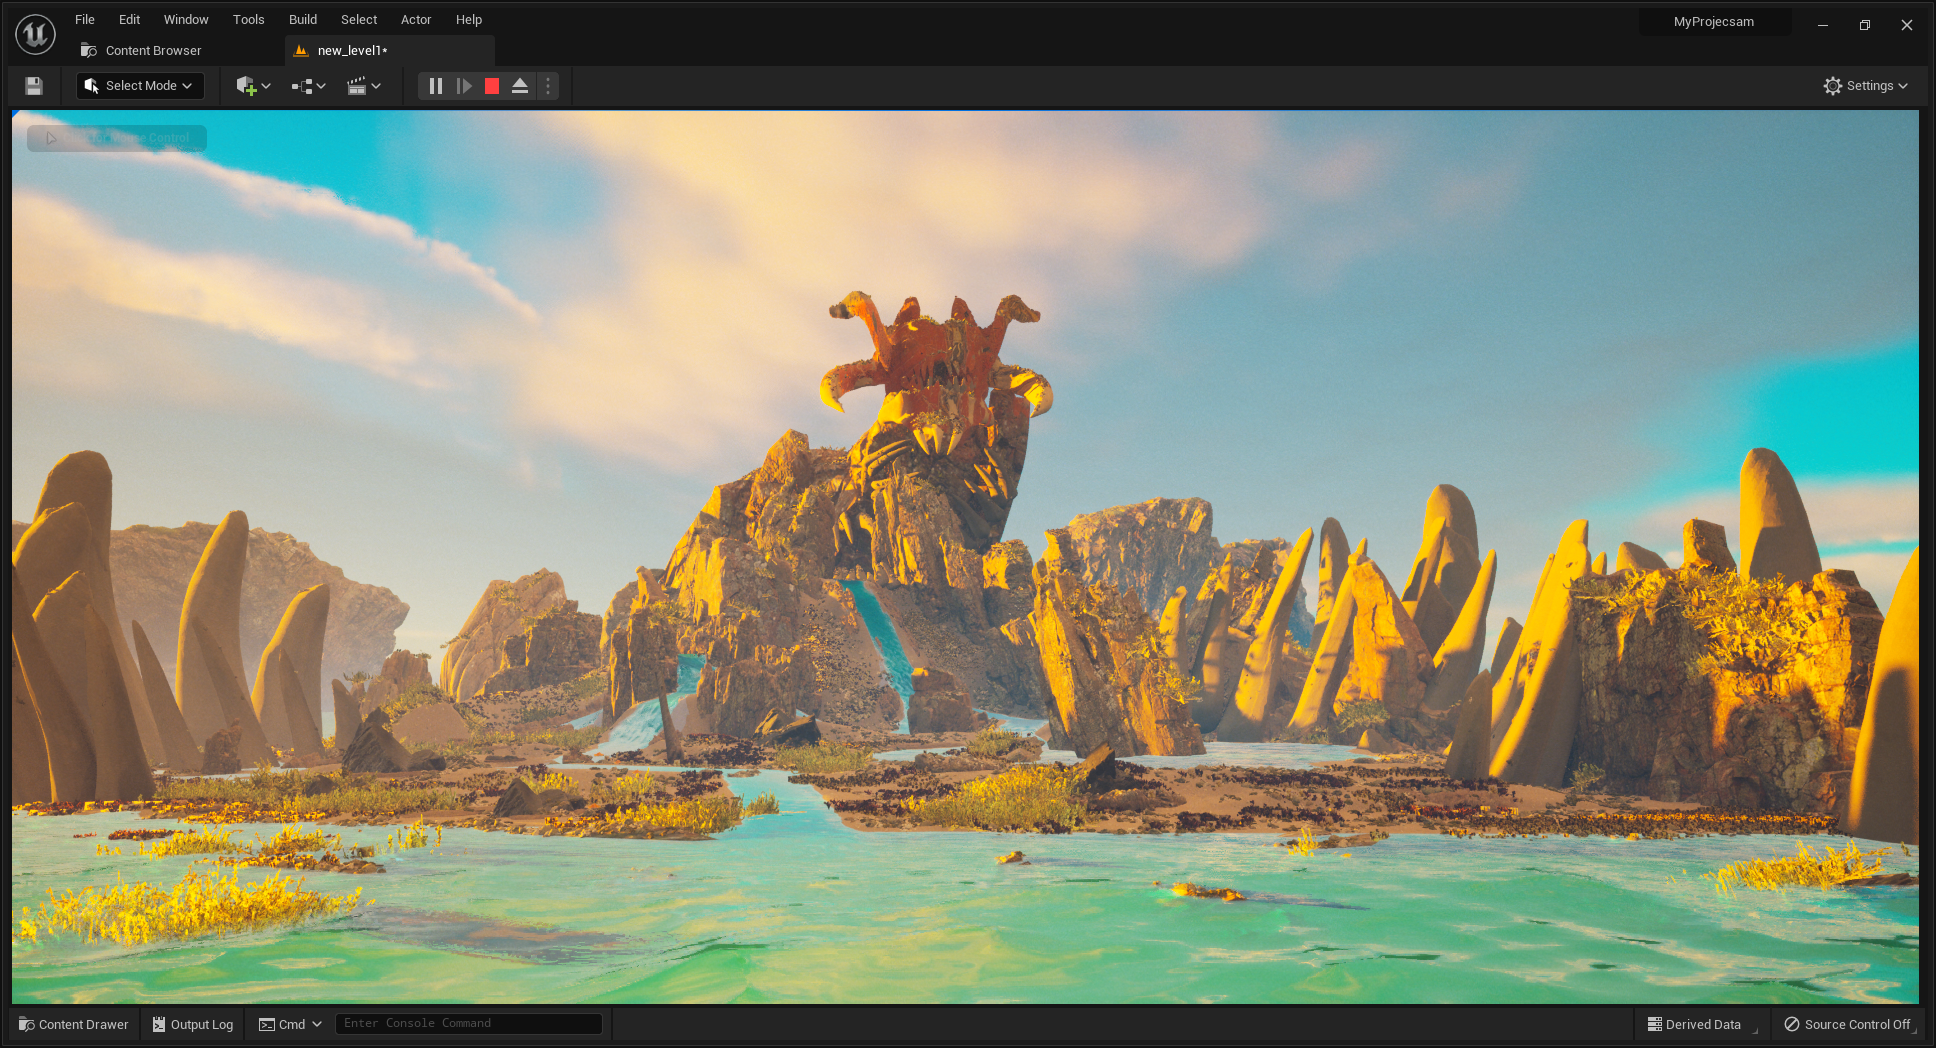Screen dimensions: 1936x1048
Task: Click the Enter Console Command field
Action: click(x=468, y=1023)
